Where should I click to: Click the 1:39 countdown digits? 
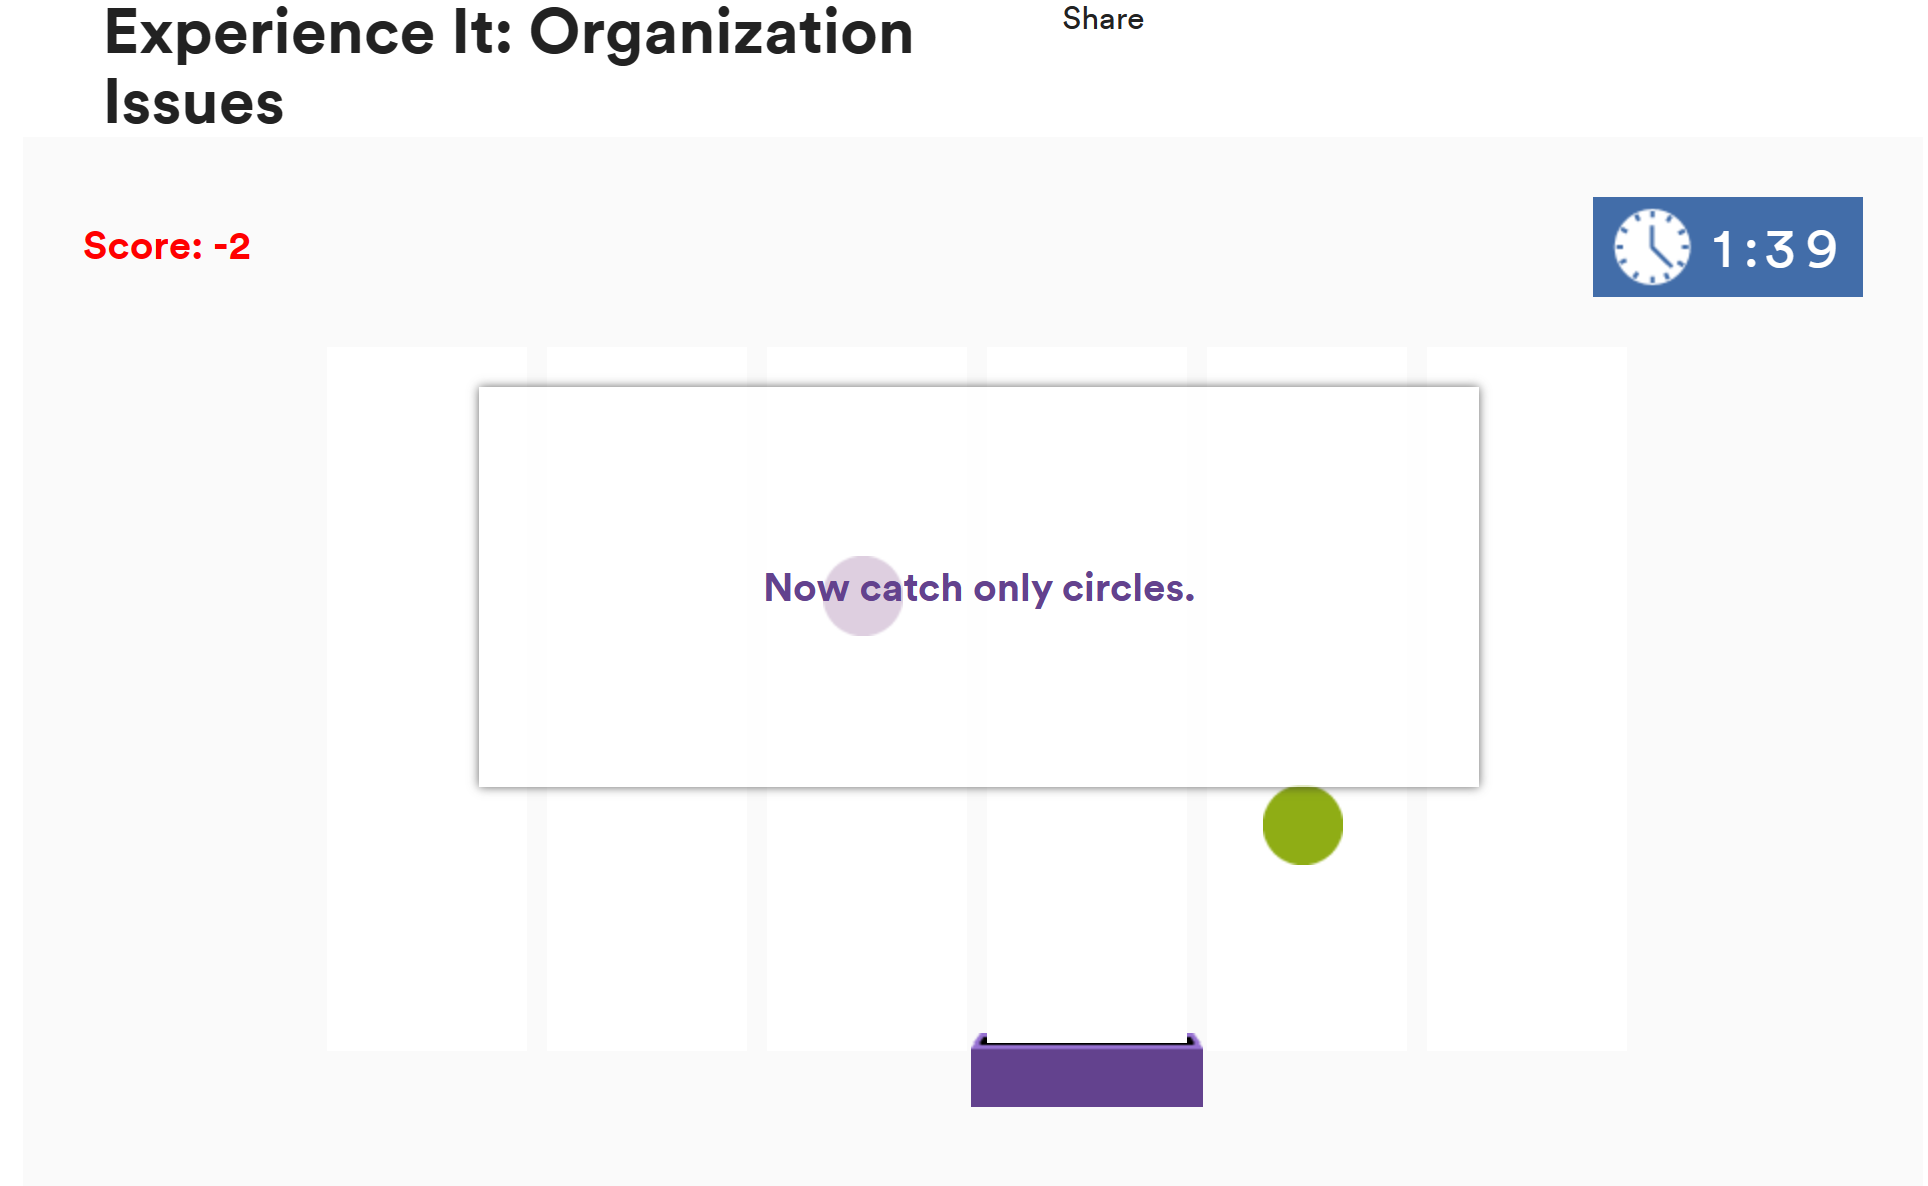(x=1775, y=249)
